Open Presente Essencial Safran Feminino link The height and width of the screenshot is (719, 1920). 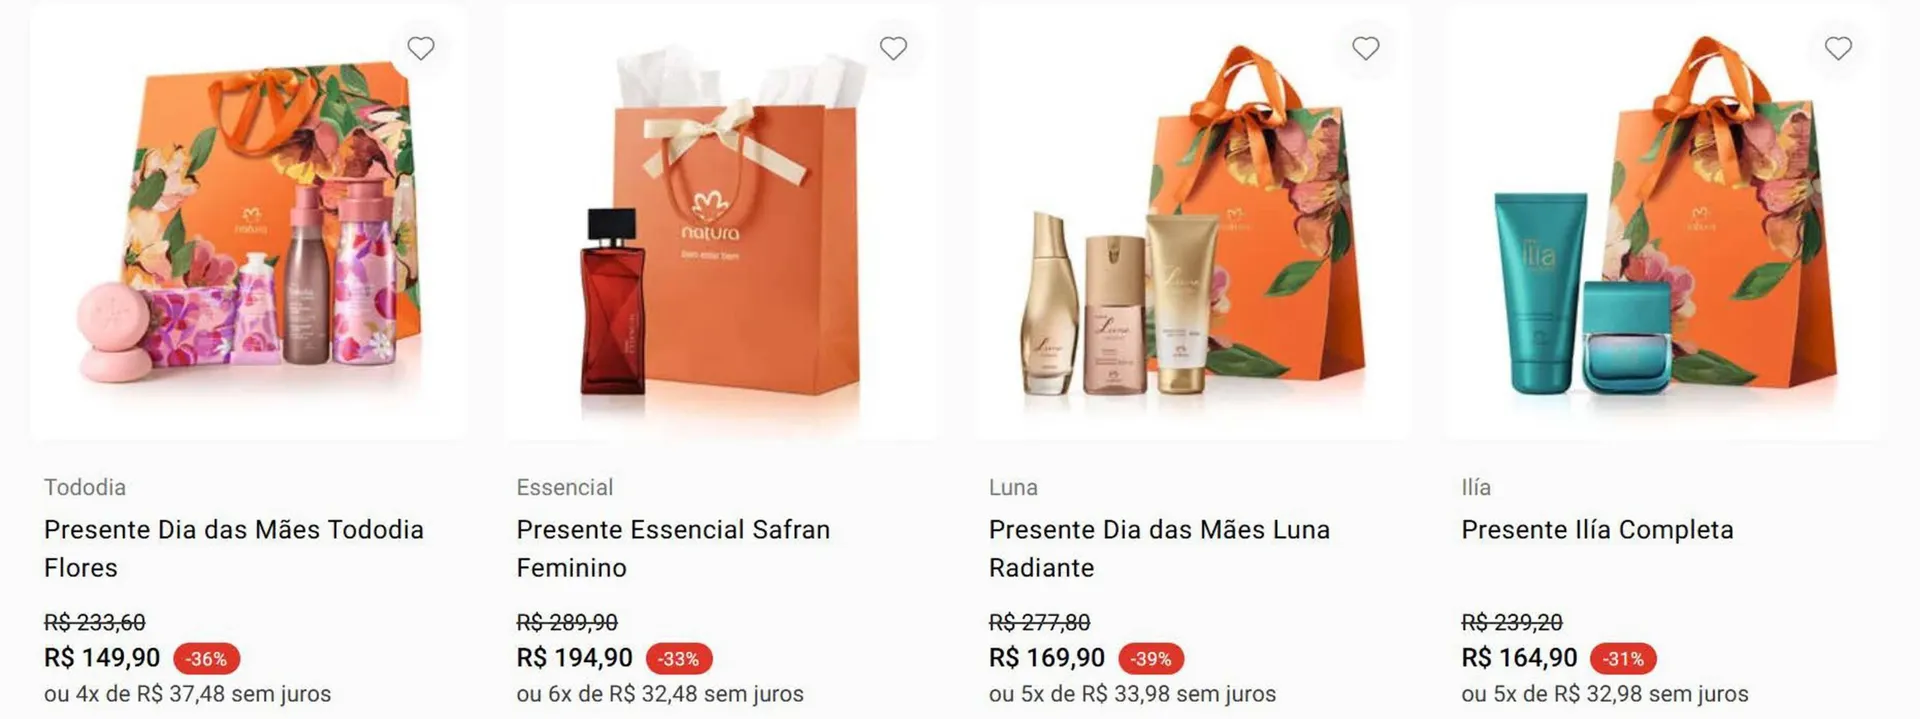tap(673, 548)
